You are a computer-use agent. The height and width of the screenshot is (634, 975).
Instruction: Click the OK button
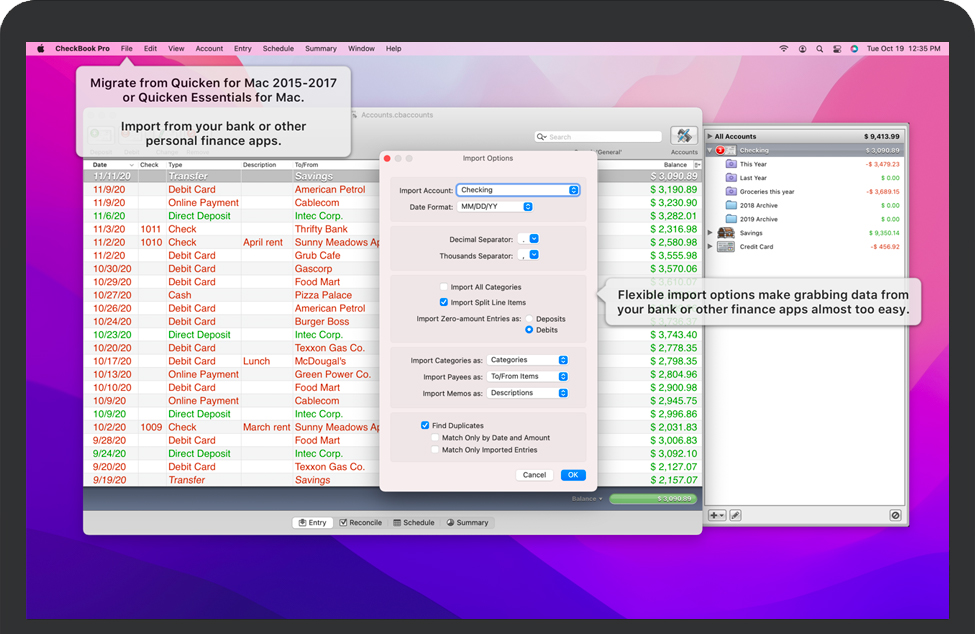pos(573,475)
